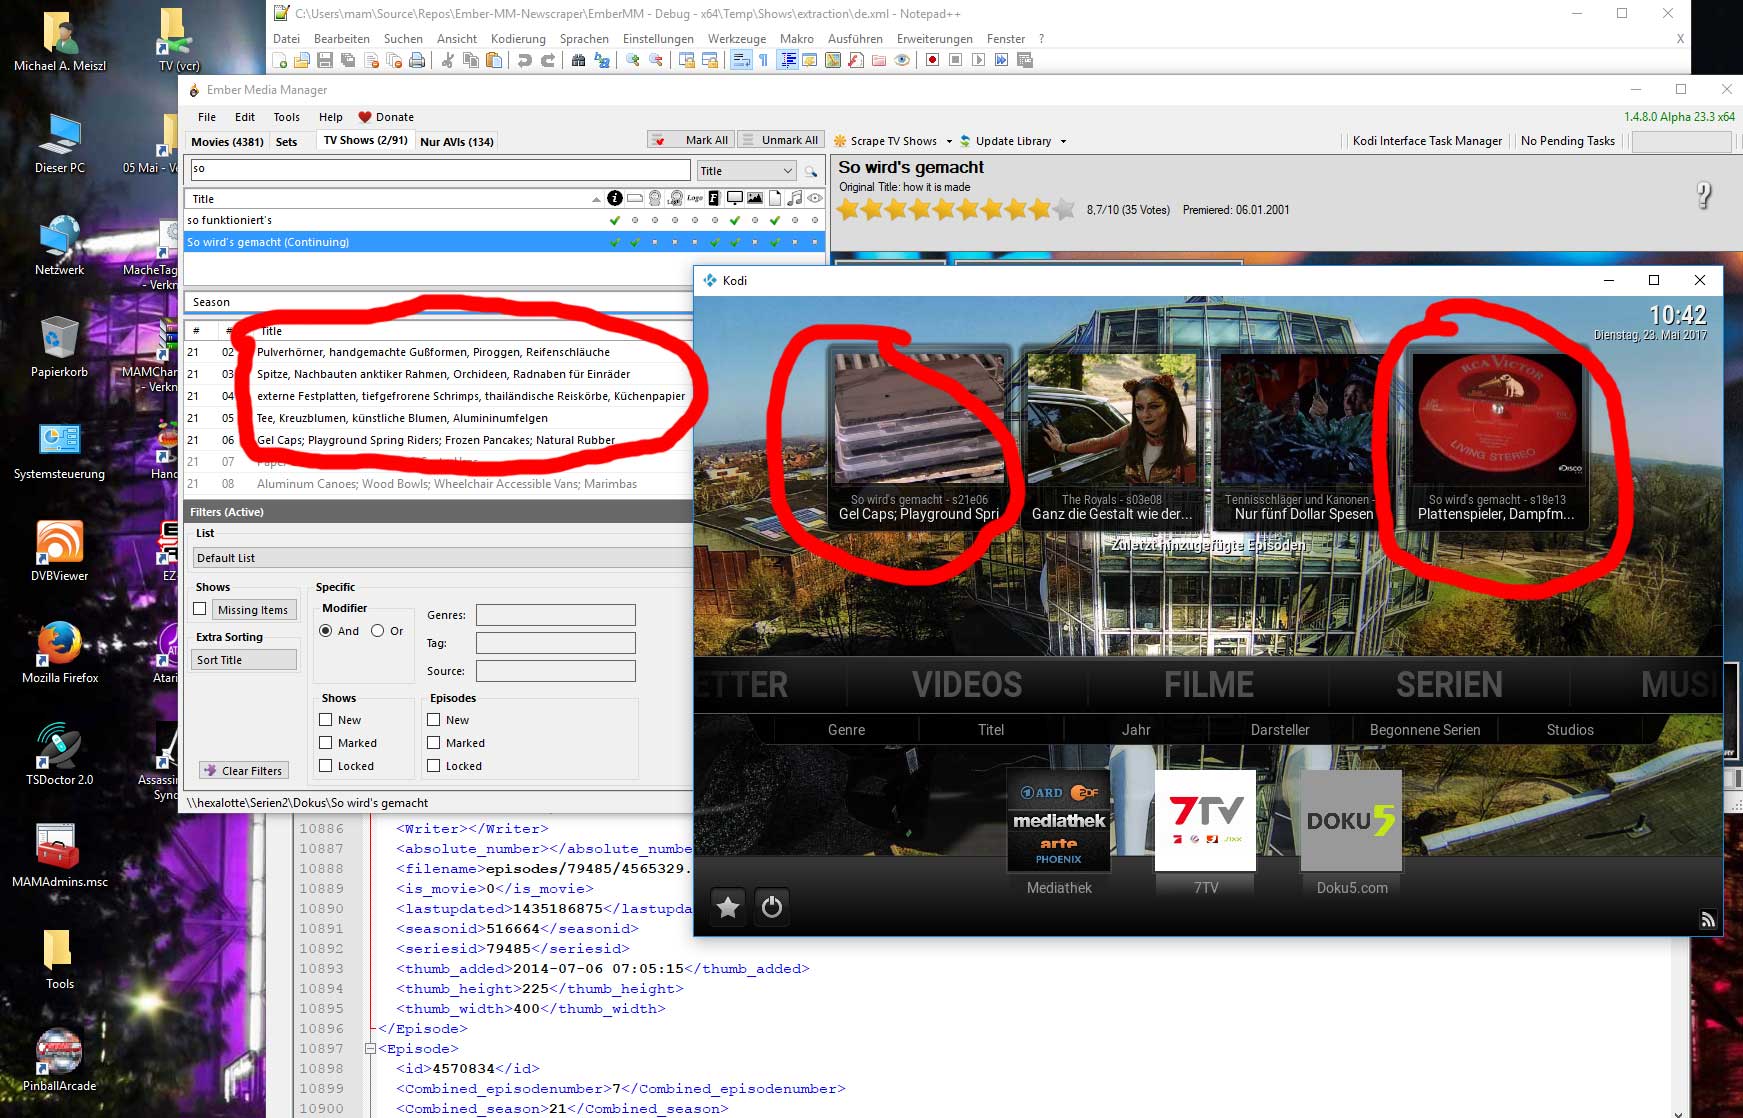Expand Update Library dropdown arrow
Viewport: 1743px width, 1118px height.
[1063, 141]
